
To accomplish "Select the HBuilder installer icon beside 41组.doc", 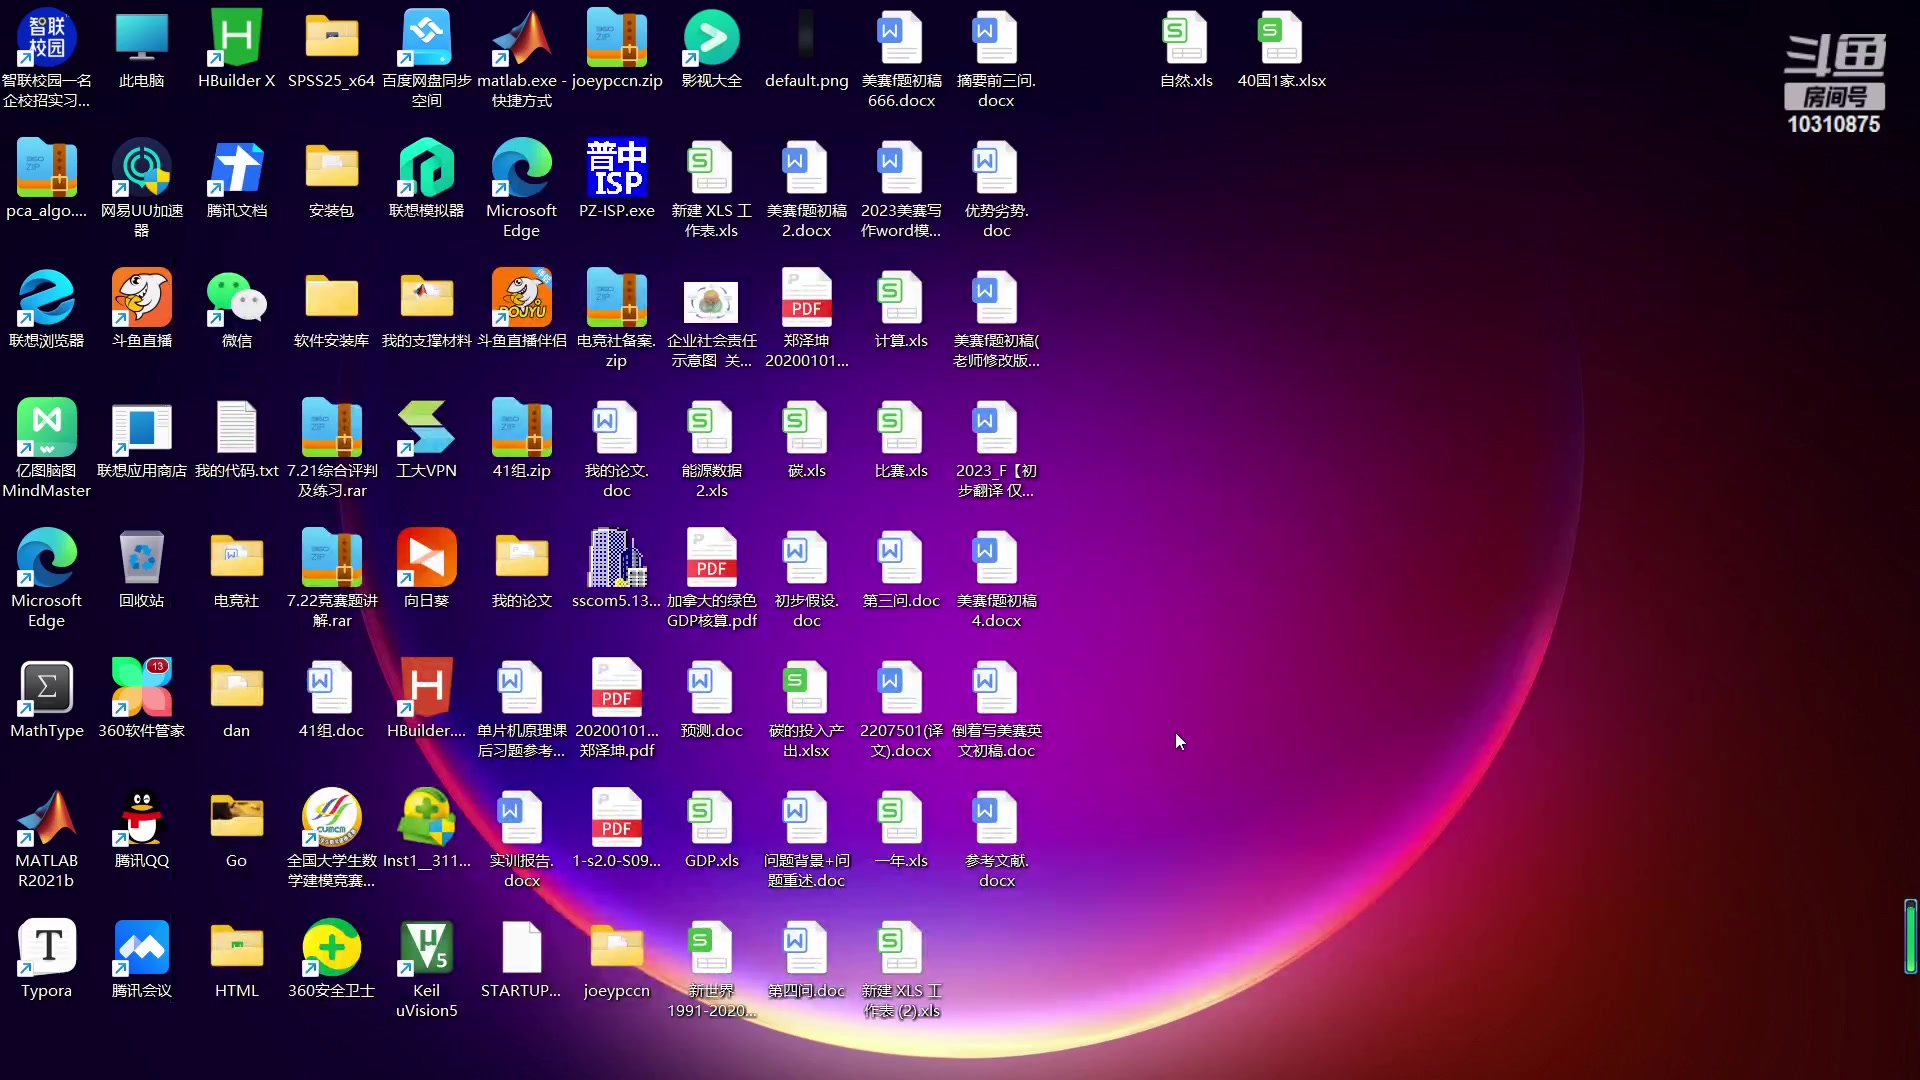I will coord(426,698).
